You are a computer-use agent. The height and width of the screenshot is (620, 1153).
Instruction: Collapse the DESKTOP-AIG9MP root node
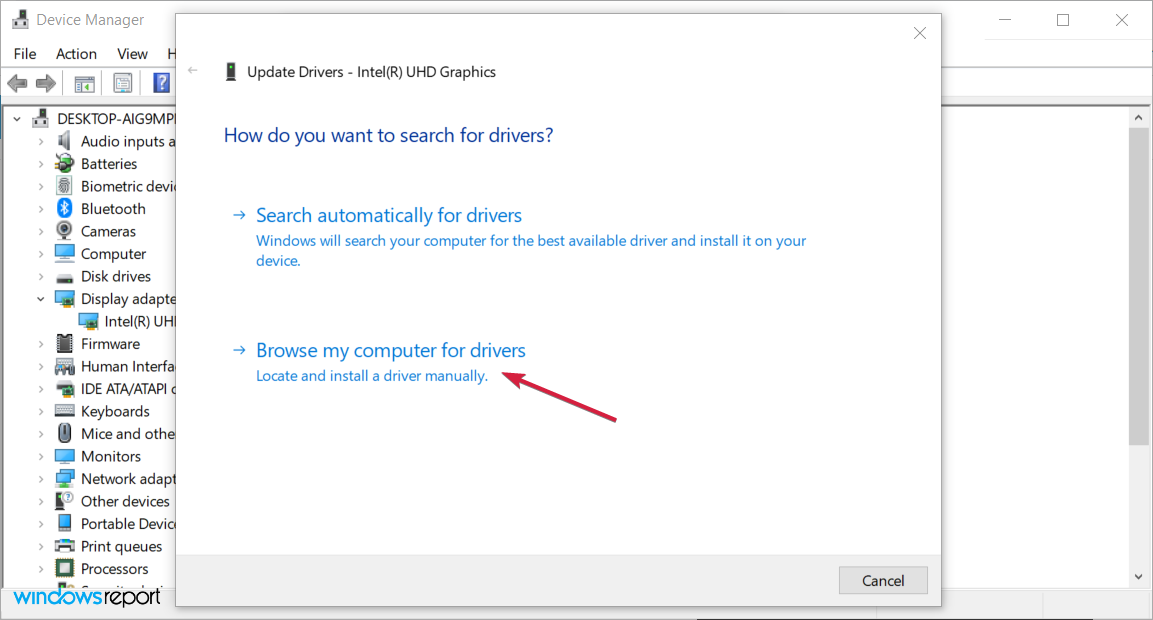[x=17, y=118]
